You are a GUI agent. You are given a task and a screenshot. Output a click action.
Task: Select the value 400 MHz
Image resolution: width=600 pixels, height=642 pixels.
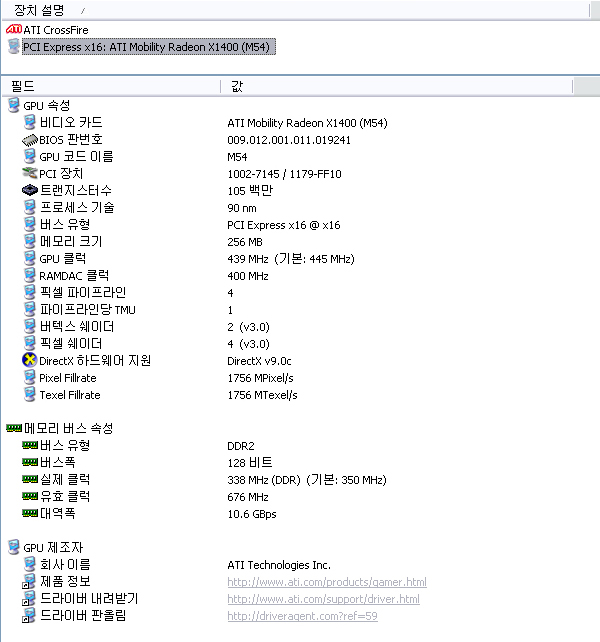point(248,276)
